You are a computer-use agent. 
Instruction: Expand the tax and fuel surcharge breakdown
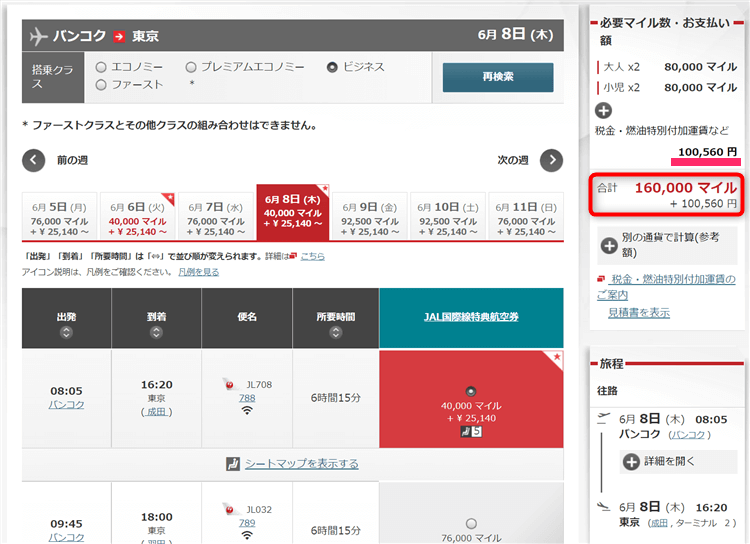603,110
